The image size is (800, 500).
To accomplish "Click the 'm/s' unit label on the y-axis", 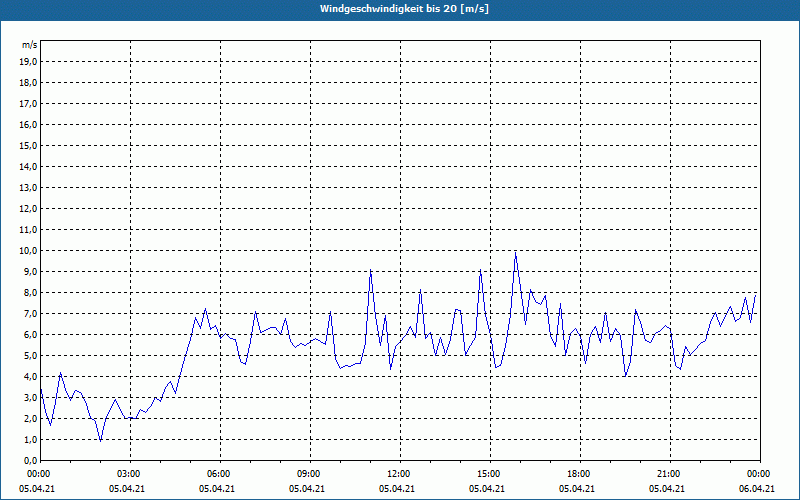I will 30,45.
